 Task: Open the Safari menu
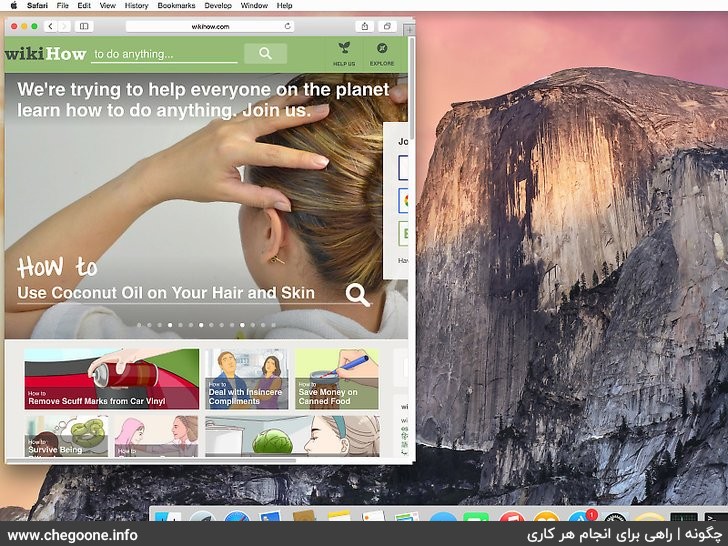pyautogui.click(x=37, y=6)
